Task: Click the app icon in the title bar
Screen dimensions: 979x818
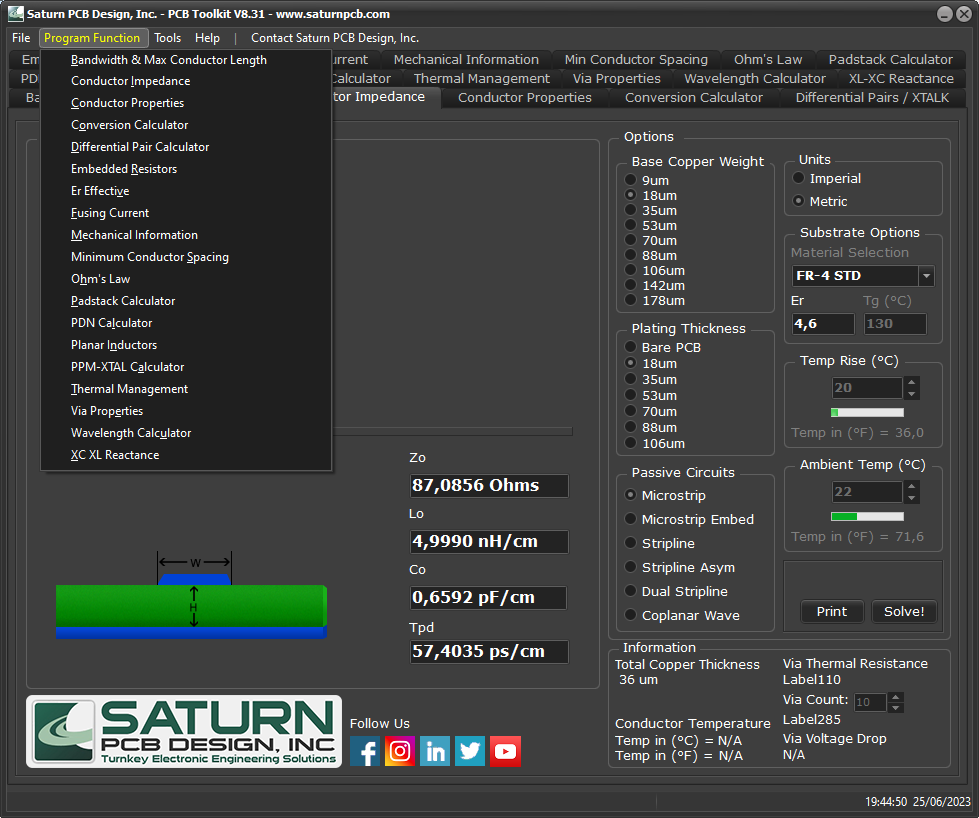Action: 16,14
